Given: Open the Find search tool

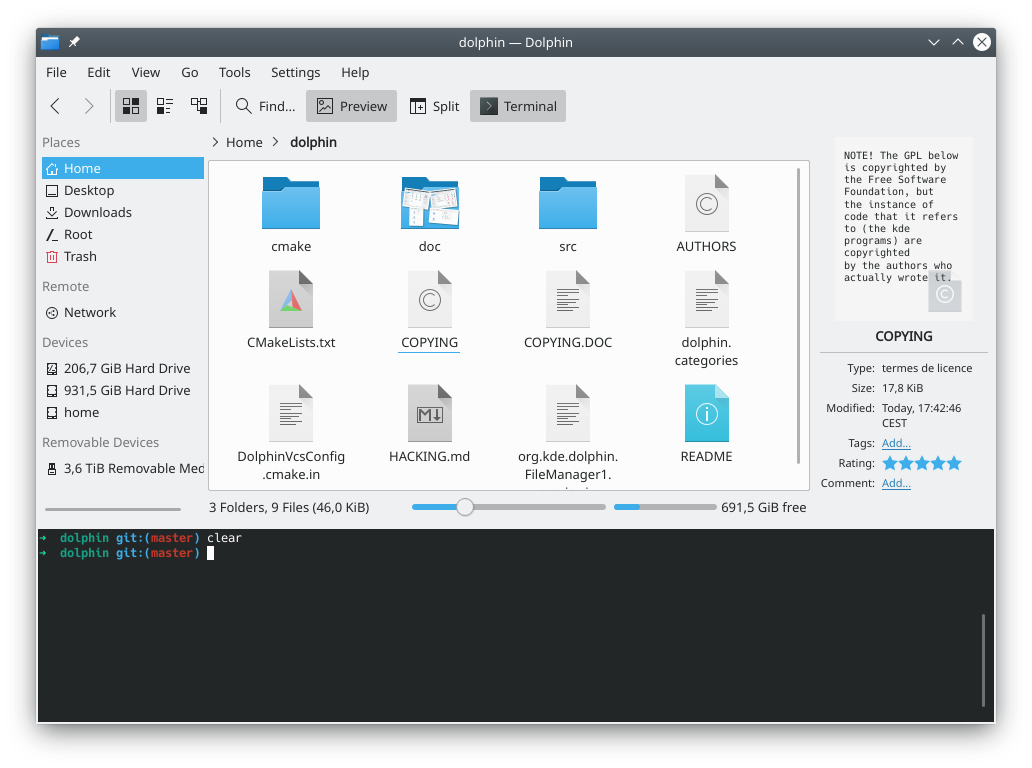Looking at the screenshot, I should pos(265,106).
